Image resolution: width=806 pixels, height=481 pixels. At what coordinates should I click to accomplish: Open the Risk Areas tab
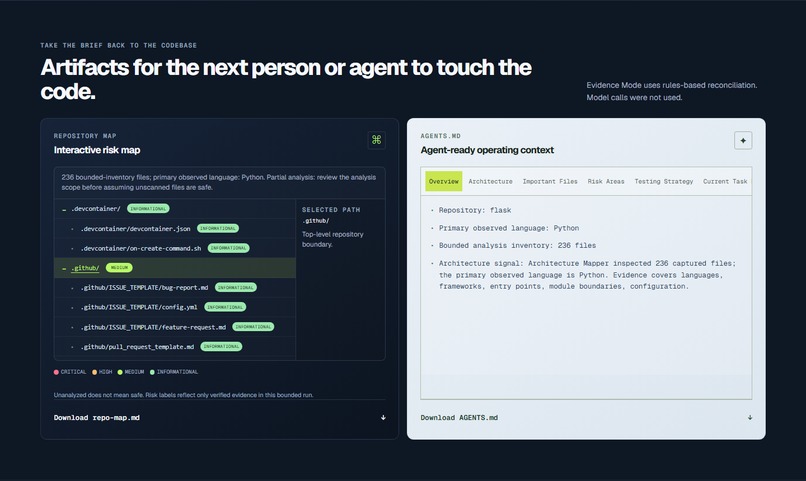(x=606, y=181)
